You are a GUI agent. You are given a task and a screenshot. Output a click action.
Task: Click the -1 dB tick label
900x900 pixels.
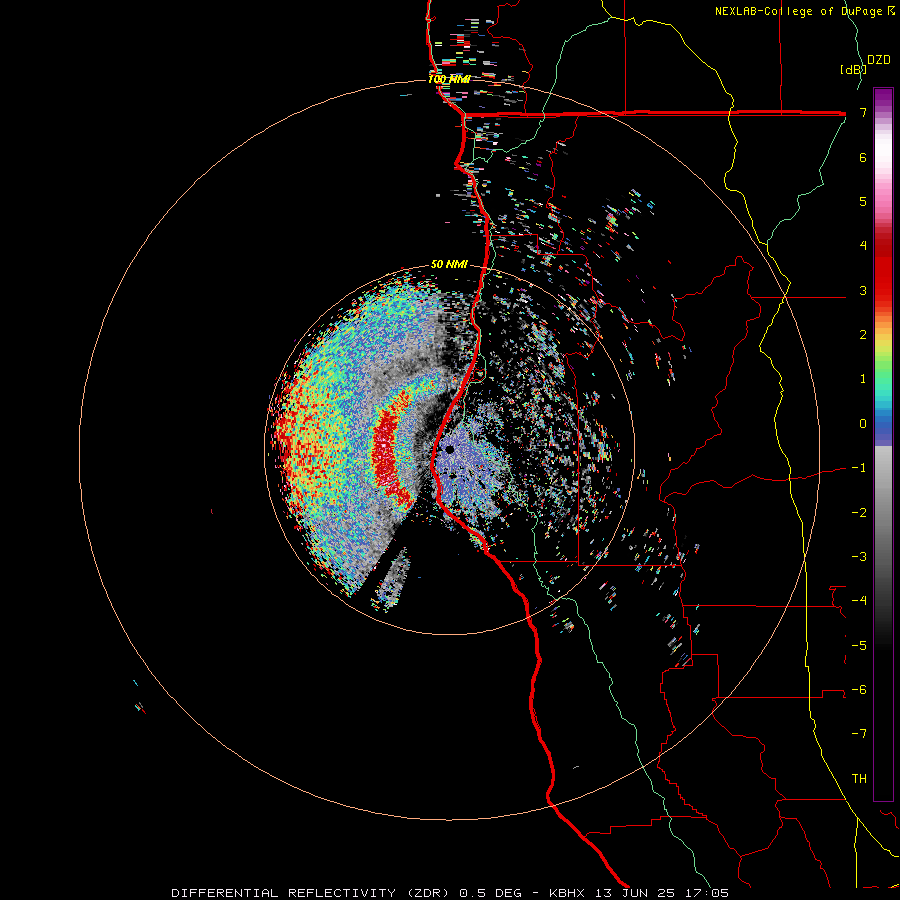[x=859, y=468]
